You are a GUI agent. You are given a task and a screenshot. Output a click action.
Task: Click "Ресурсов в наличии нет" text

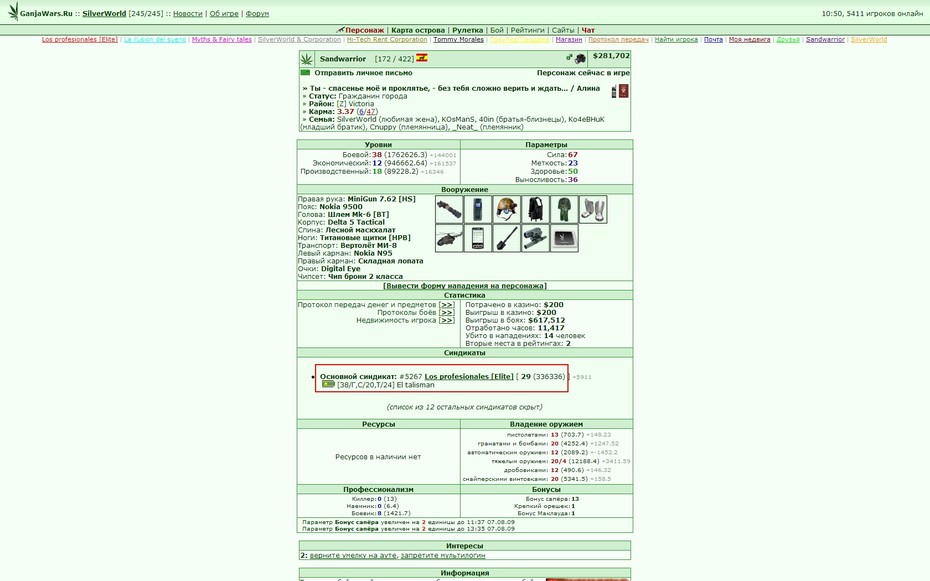point(378,457)
